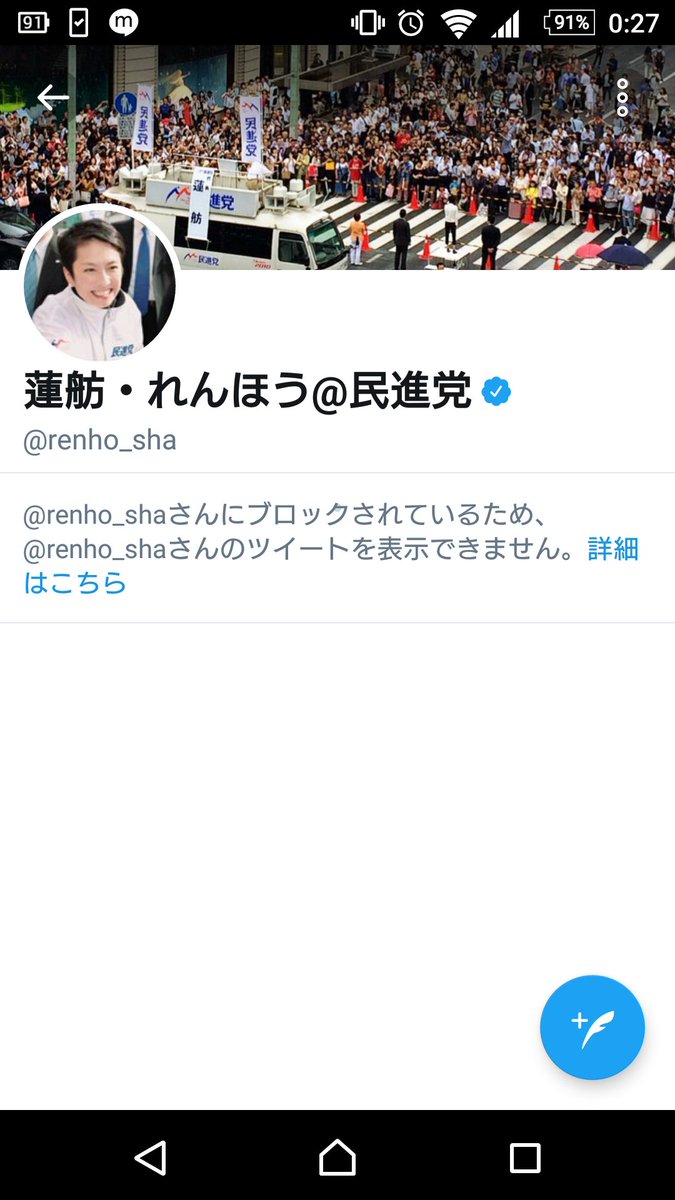Tap the green chat notification icon
Image resolution: width=675 pixels, height=1200 pixels.
[123, 22]
